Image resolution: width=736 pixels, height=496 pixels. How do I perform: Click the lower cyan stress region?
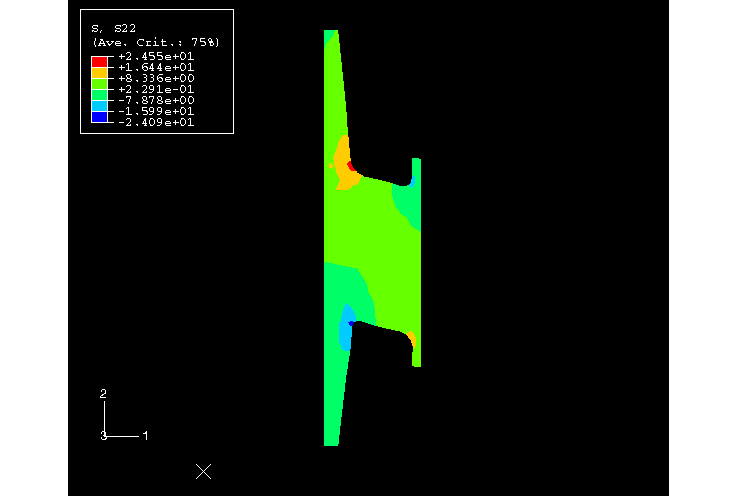[x=345, y=328]
